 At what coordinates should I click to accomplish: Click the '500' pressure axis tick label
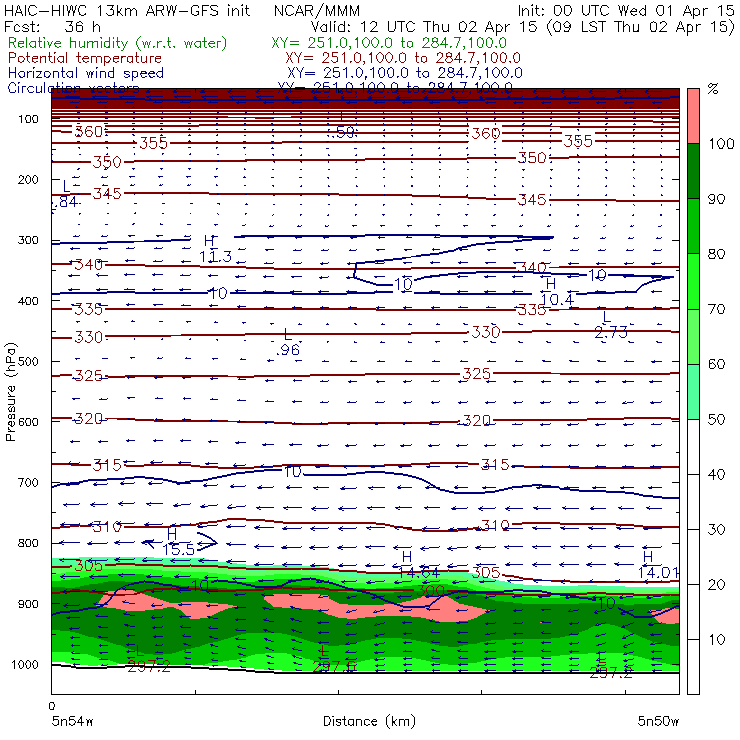coord(28,361)
